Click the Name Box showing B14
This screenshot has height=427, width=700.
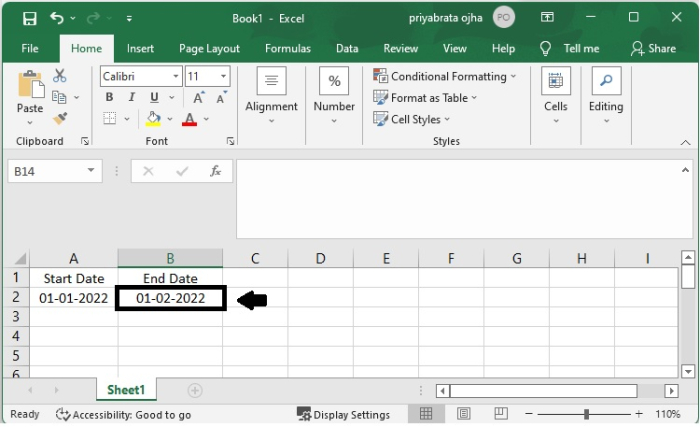point(55,171)
